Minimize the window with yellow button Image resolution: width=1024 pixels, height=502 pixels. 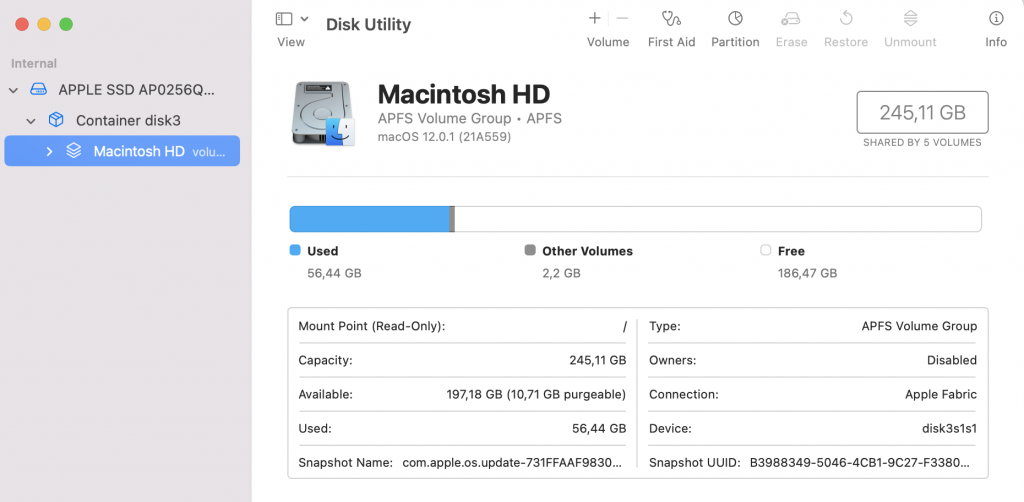(x=44, y=24)
